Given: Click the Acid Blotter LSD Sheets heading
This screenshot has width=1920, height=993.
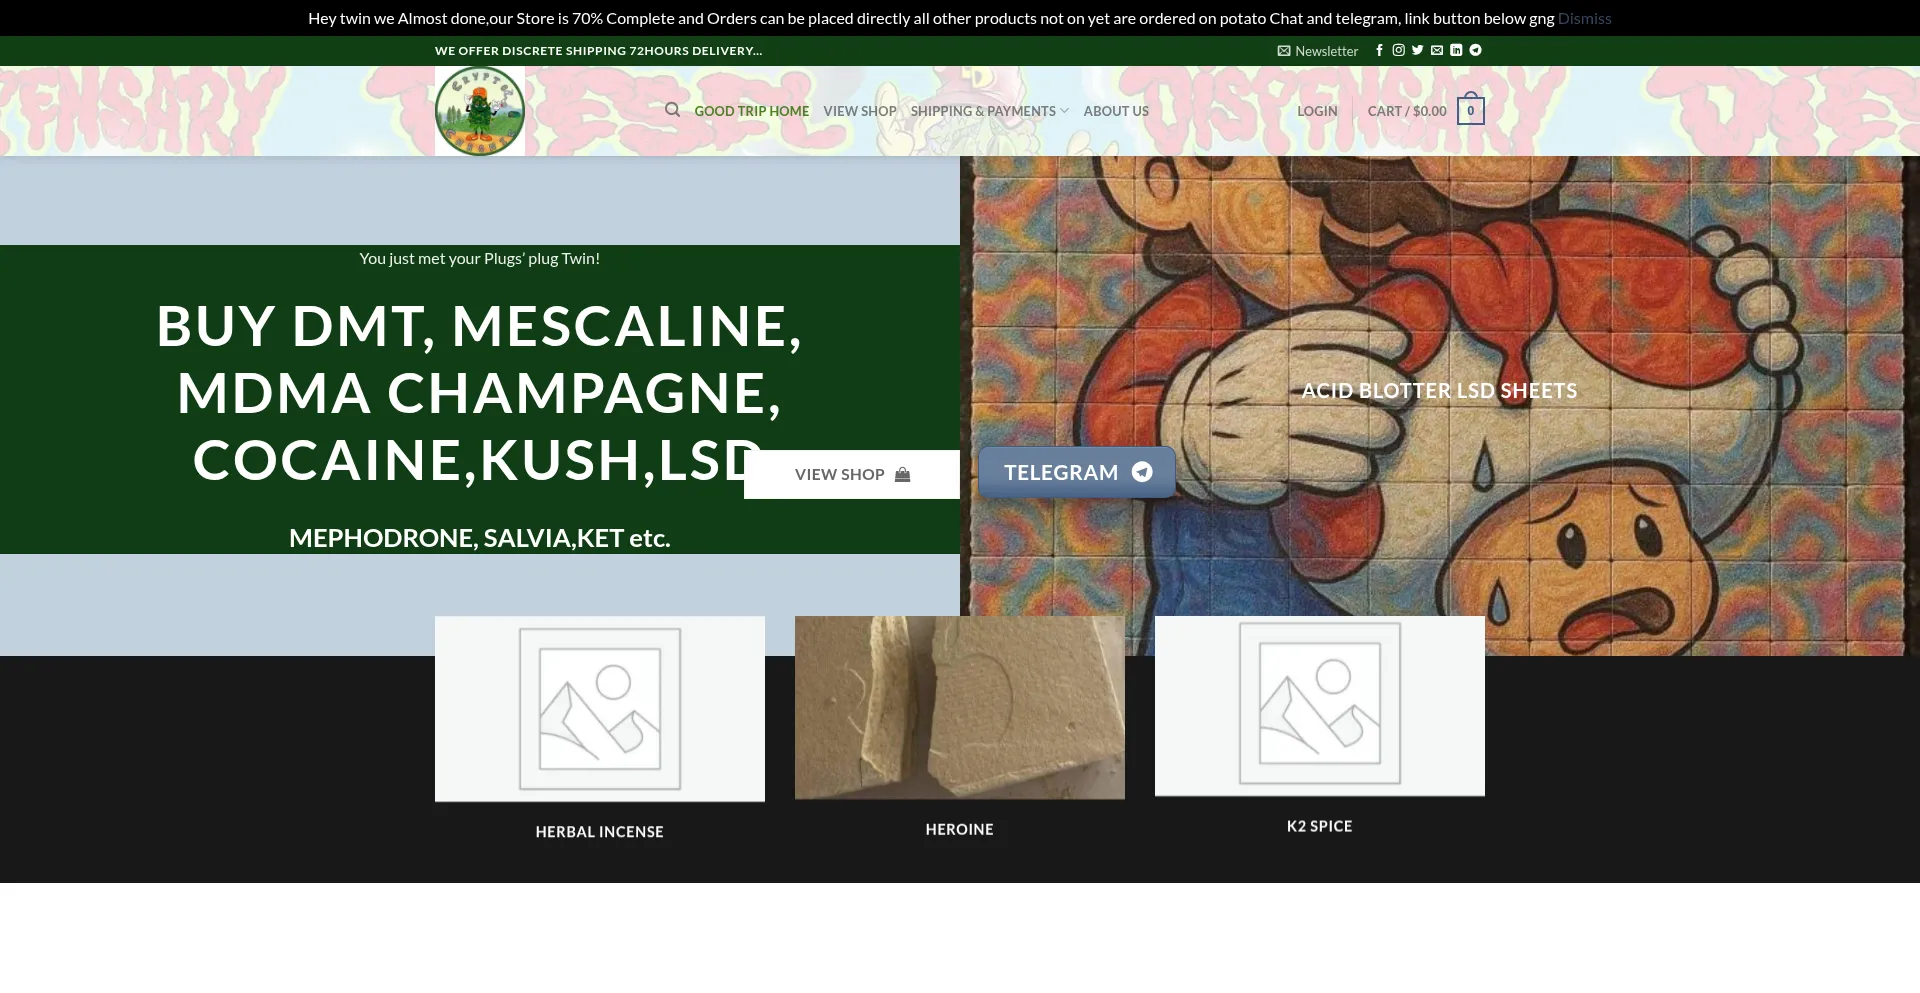Looking at the screenshot, I should tap(1439, 391).
